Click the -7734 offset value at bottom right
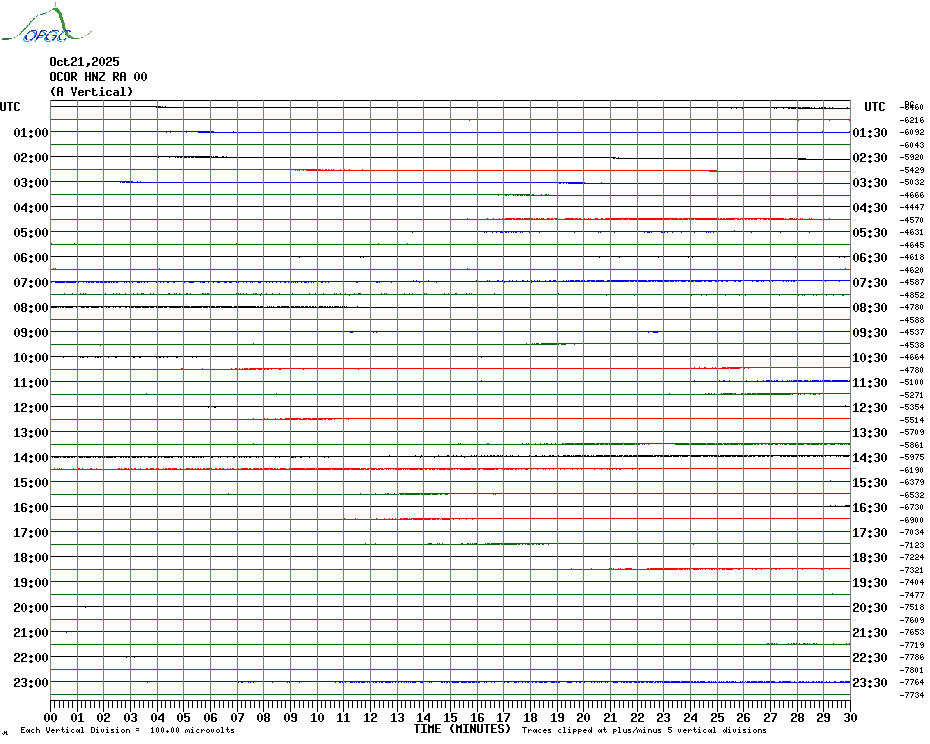 pos(912,695)
